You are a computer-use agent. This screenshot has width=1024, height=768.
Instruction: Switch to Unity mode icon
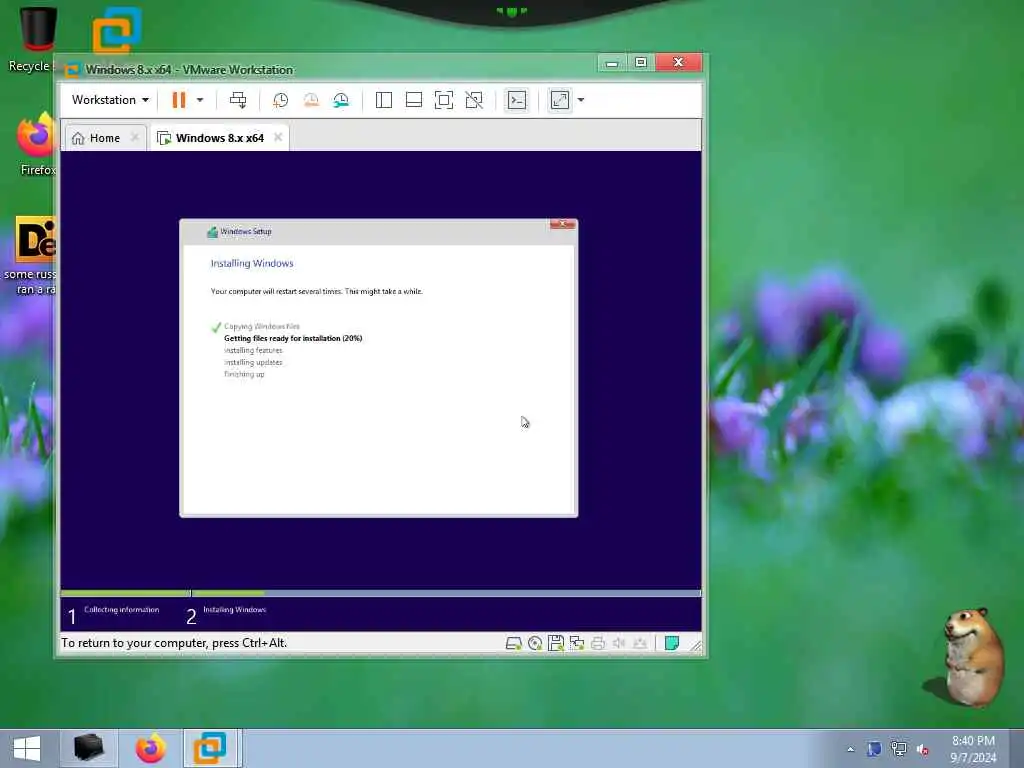(474, 100)
